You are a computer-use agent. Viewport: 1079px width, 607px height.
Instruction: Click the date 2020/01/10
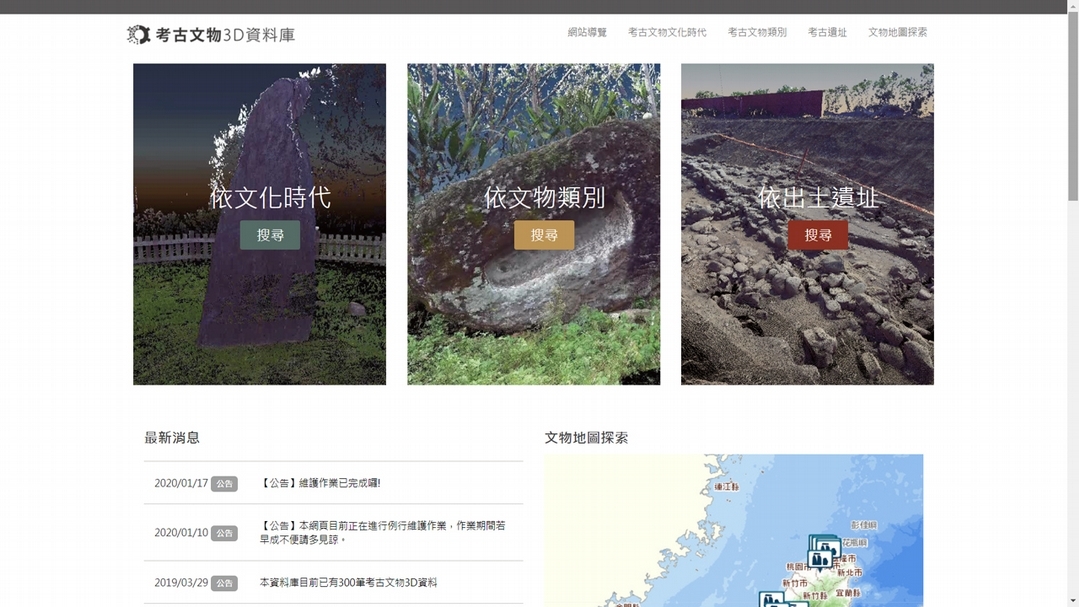(x=181, y=533)
